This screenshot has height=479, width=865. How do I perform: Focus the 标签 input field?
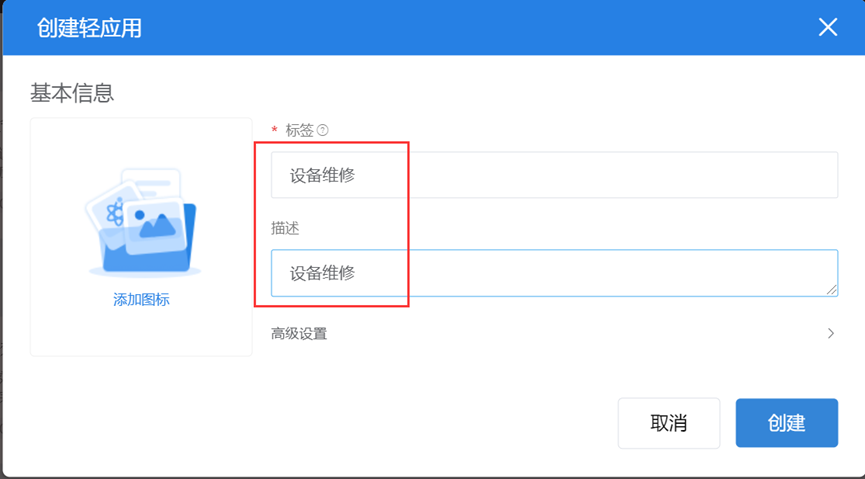pyautogui.click(x=554, y=175)
